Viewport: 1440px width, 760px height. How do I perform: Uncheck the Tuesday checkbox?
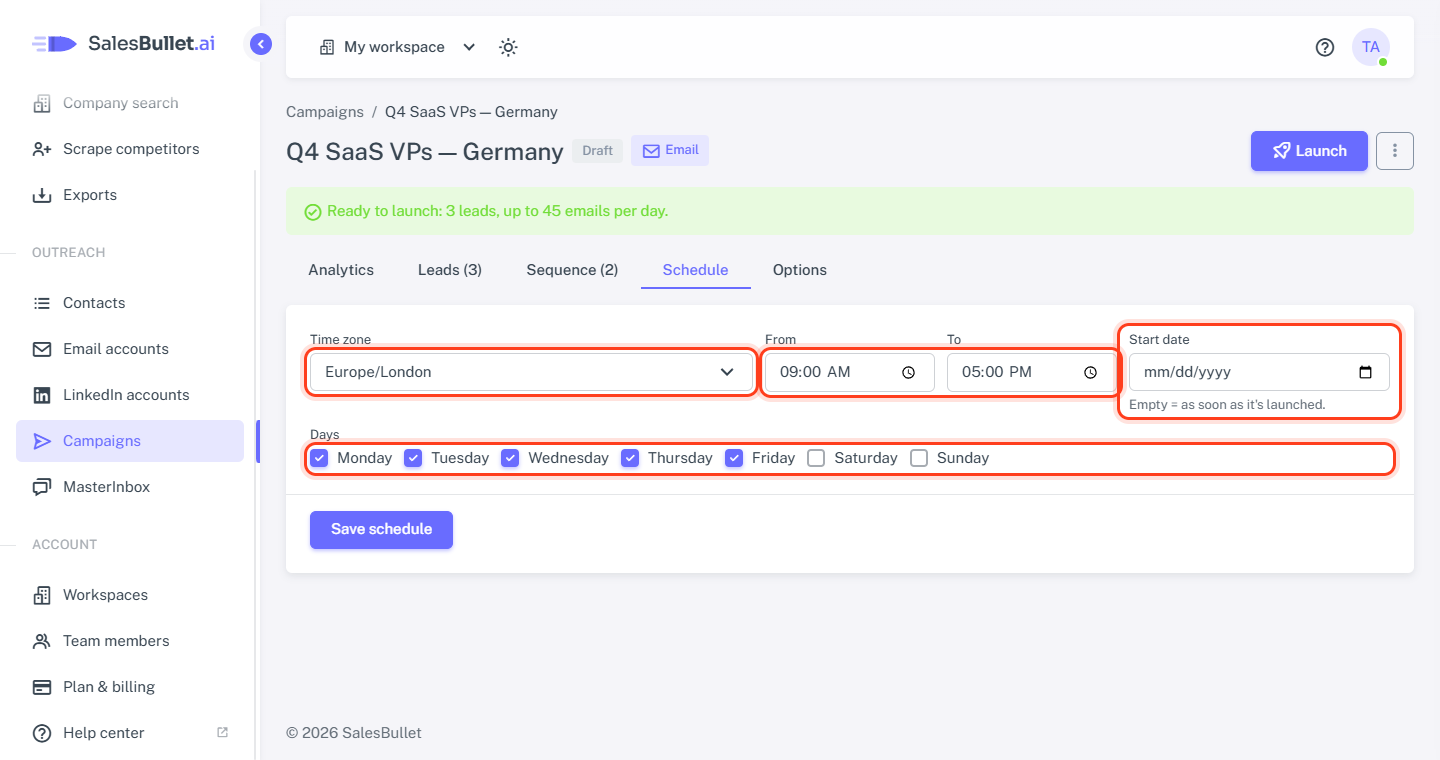pos(413,458)
